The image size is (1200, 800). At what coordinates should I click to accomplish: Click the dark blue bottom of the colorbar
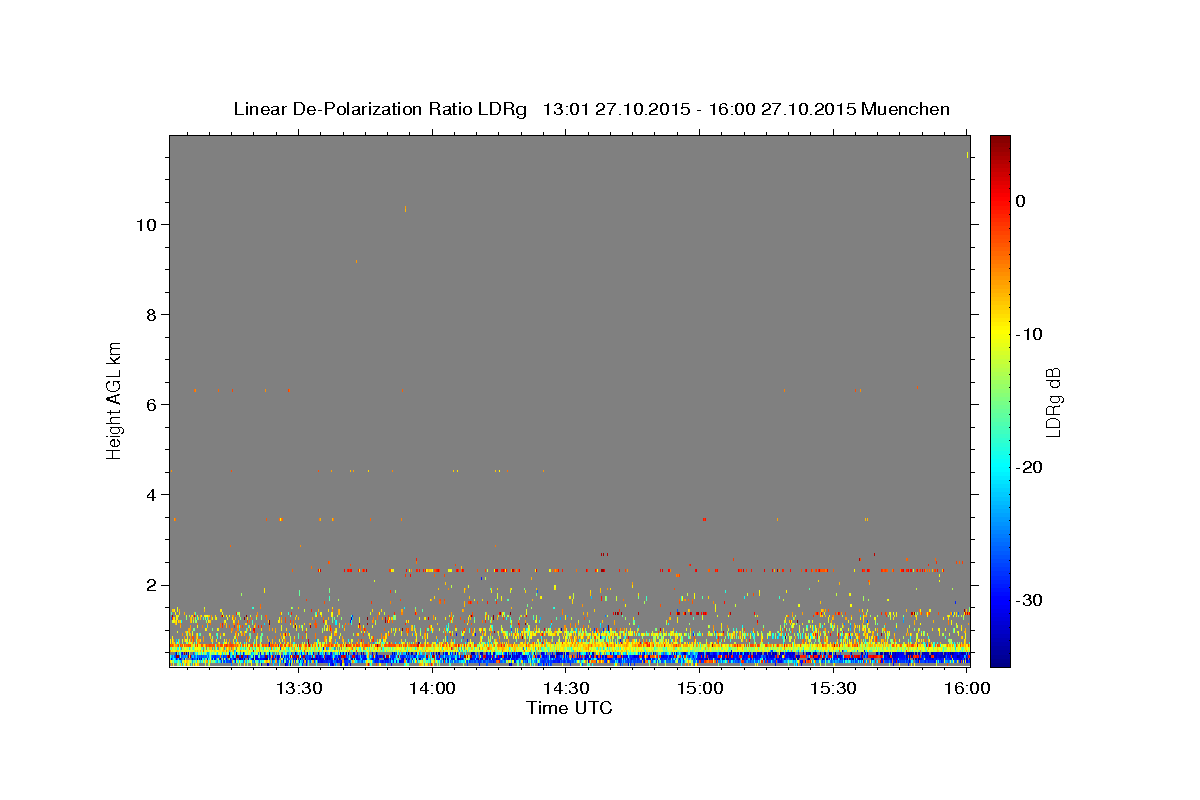tap(1000, 655)
